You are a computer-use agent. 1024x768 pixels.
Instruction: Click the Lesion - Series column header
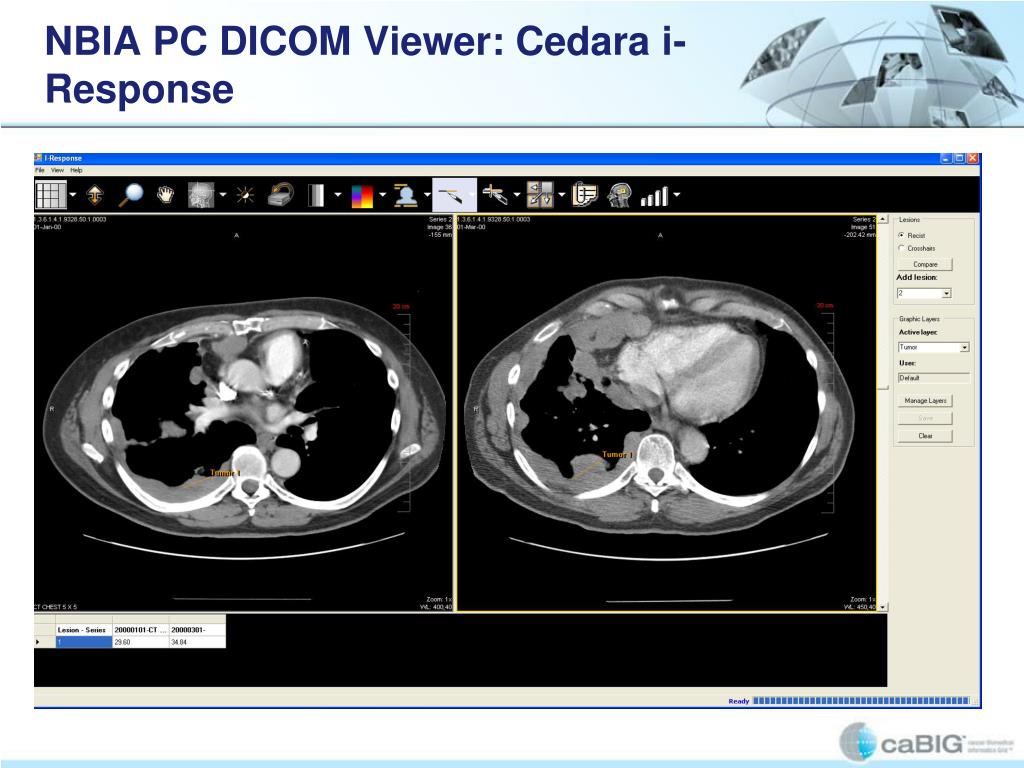coord(84,630)
